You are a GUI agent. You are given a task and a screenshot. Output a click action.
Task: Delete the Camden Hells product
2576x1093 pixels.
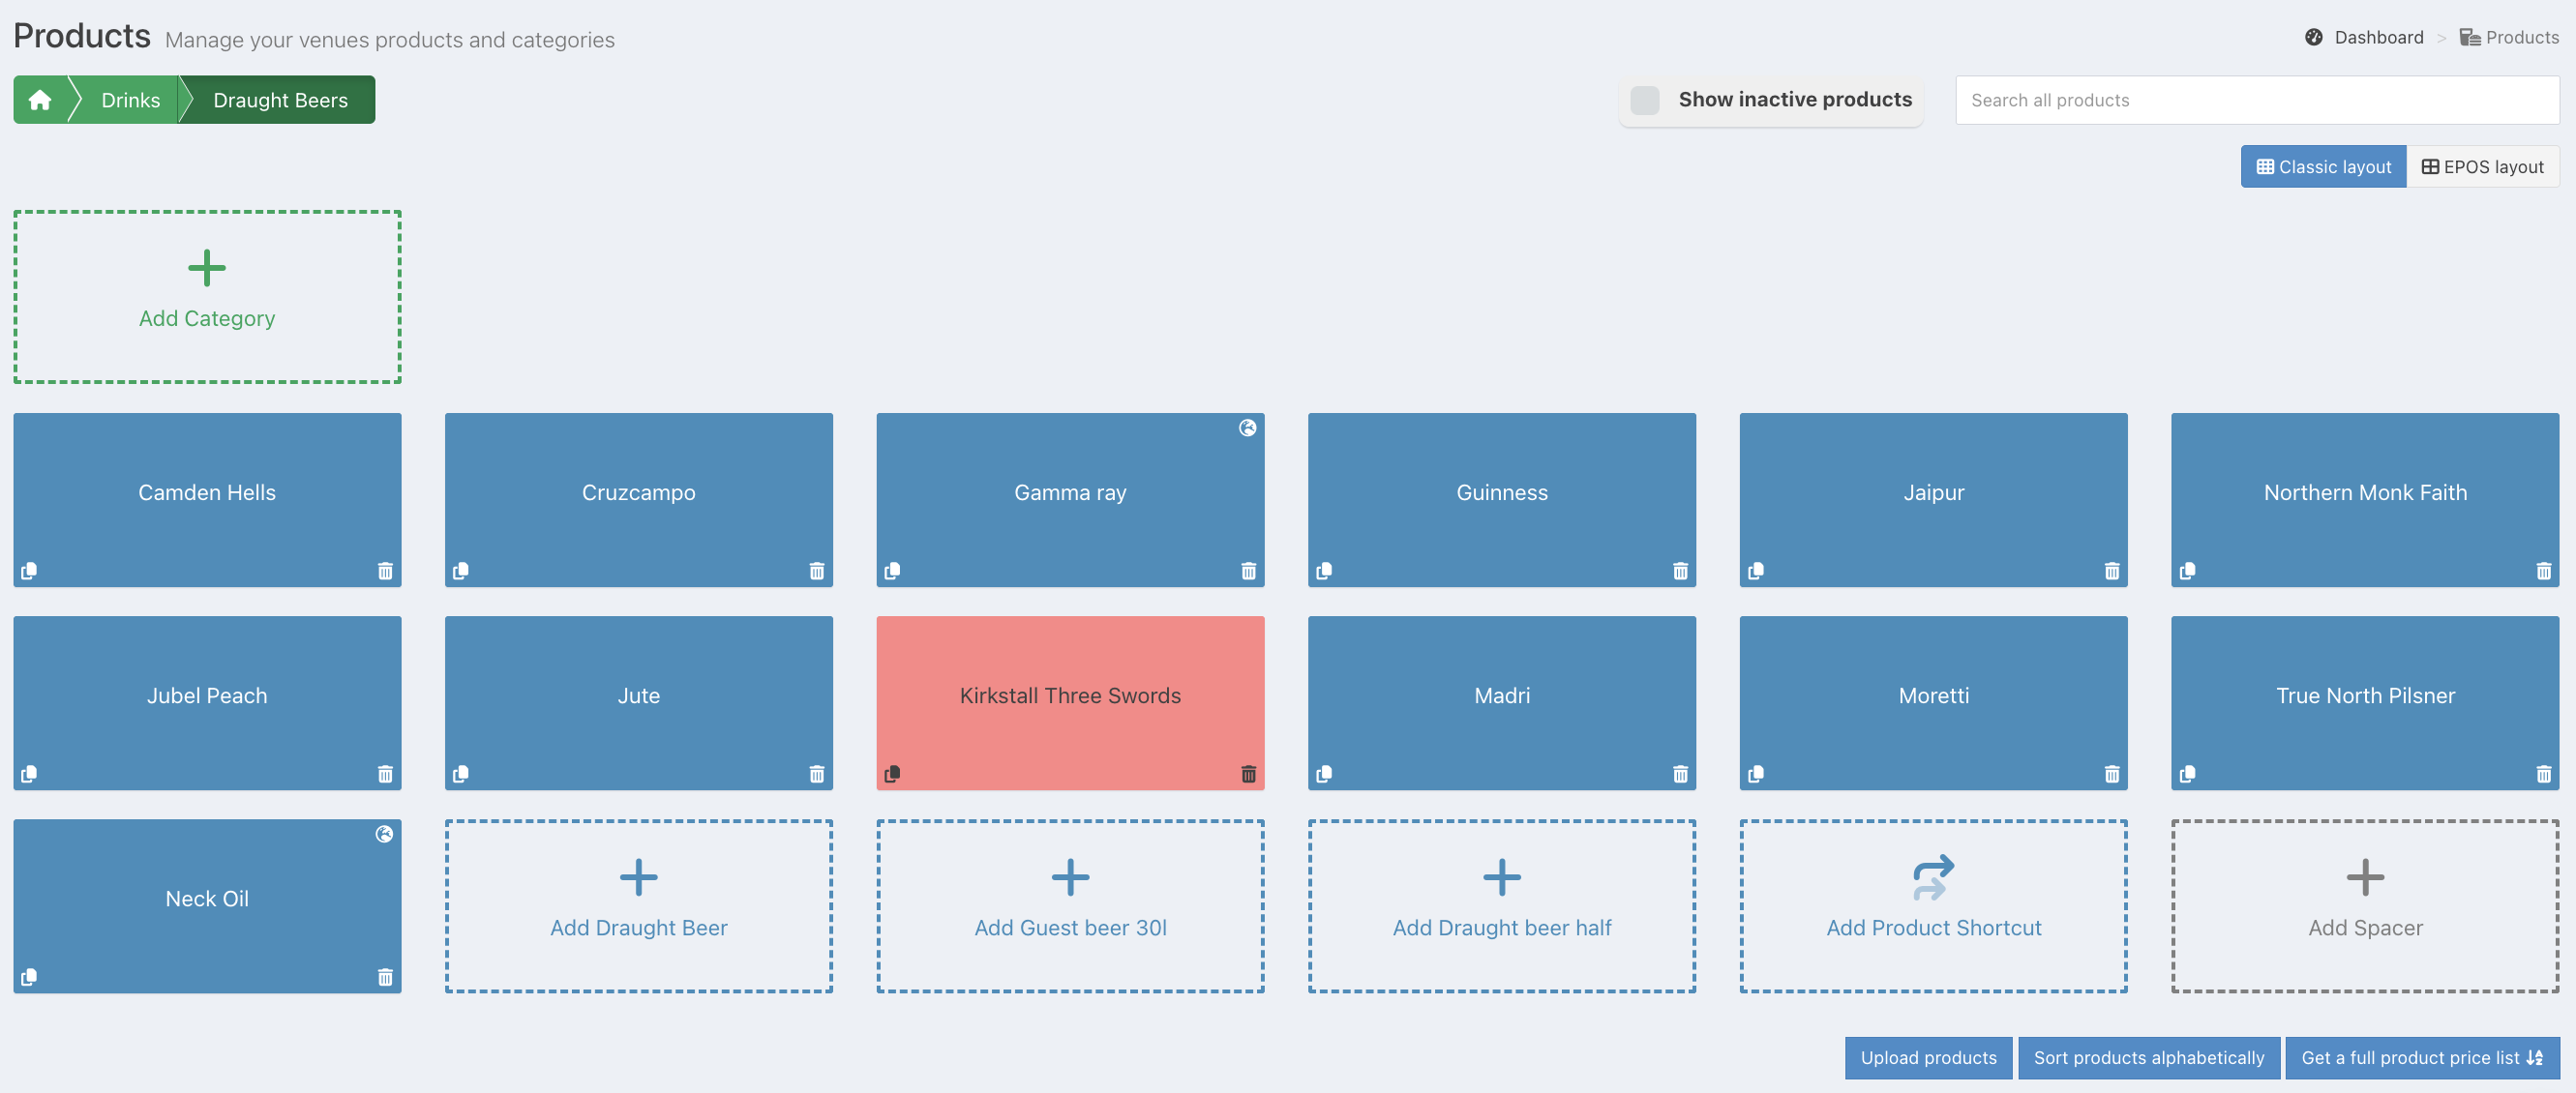pos(385,571)
